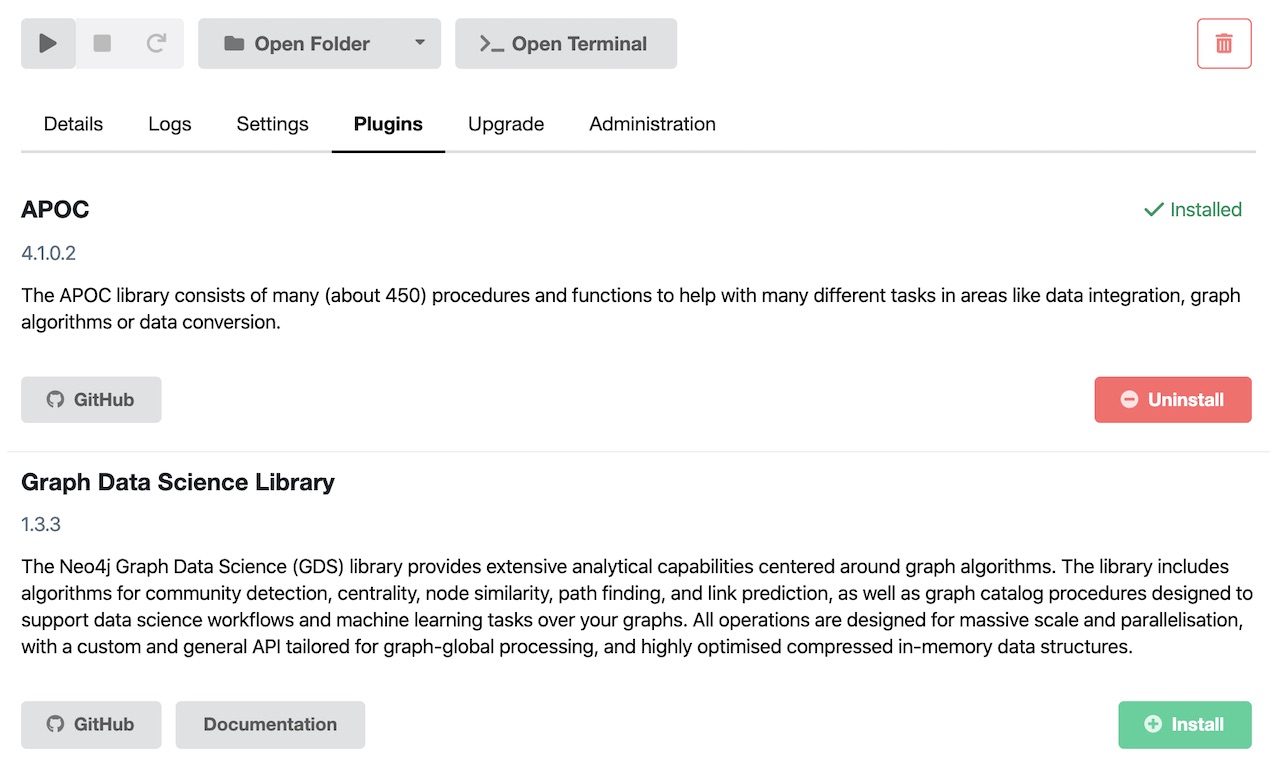This screenshot has height=777, width=1280.
Task: Click the Graph Data Science Library heading
Action: 178,482
